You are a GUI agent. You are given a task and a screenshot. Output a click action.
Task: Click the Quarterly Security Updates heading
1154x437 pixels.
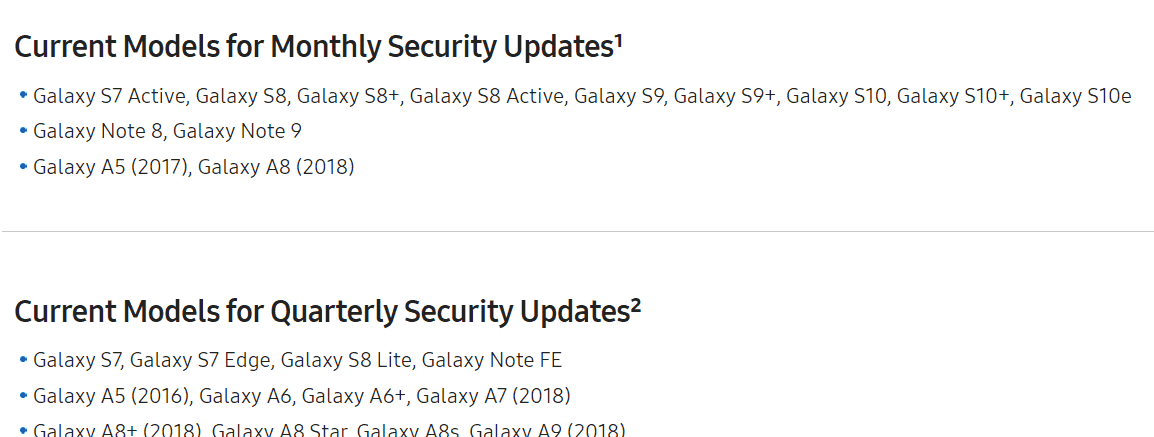[322, 312]
